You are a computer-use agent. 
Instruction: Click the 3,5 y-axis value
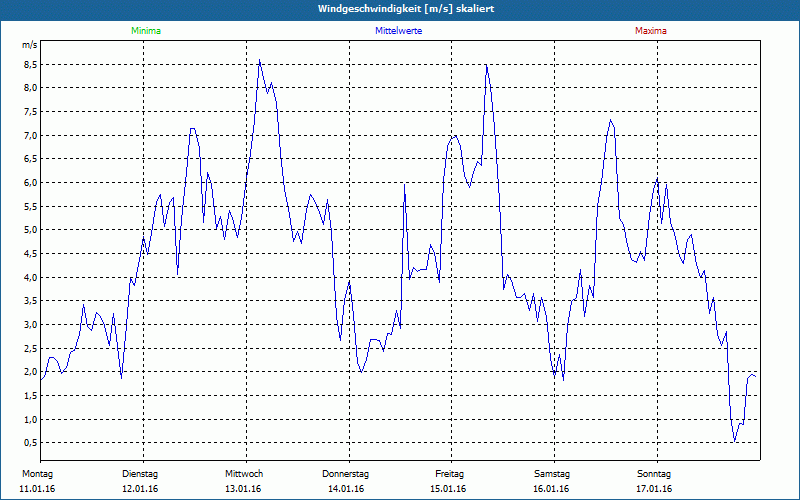[x=30, y=301]
